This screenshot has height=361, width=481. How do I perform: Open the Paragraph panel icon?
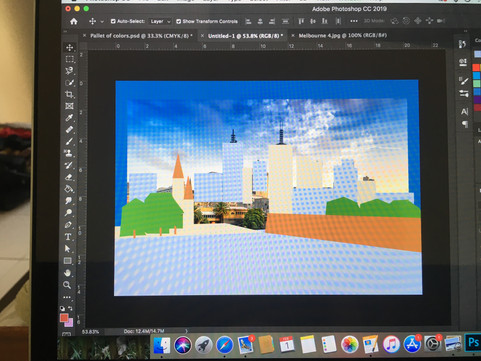click(465, 124)
